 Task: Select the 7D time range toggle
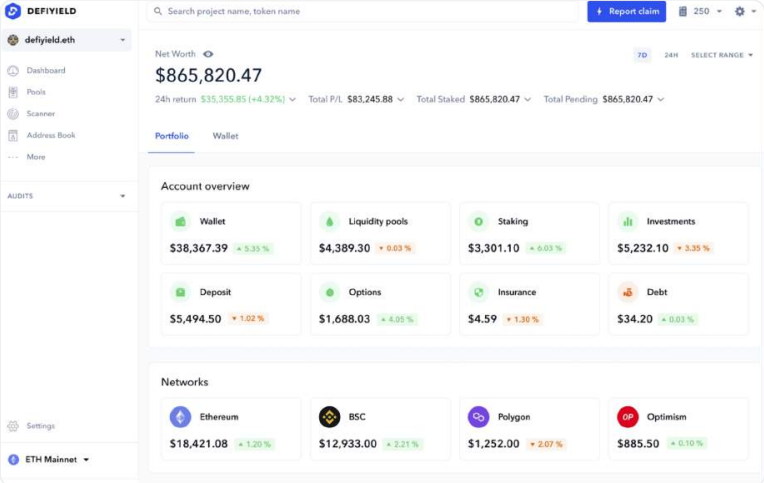642,55
